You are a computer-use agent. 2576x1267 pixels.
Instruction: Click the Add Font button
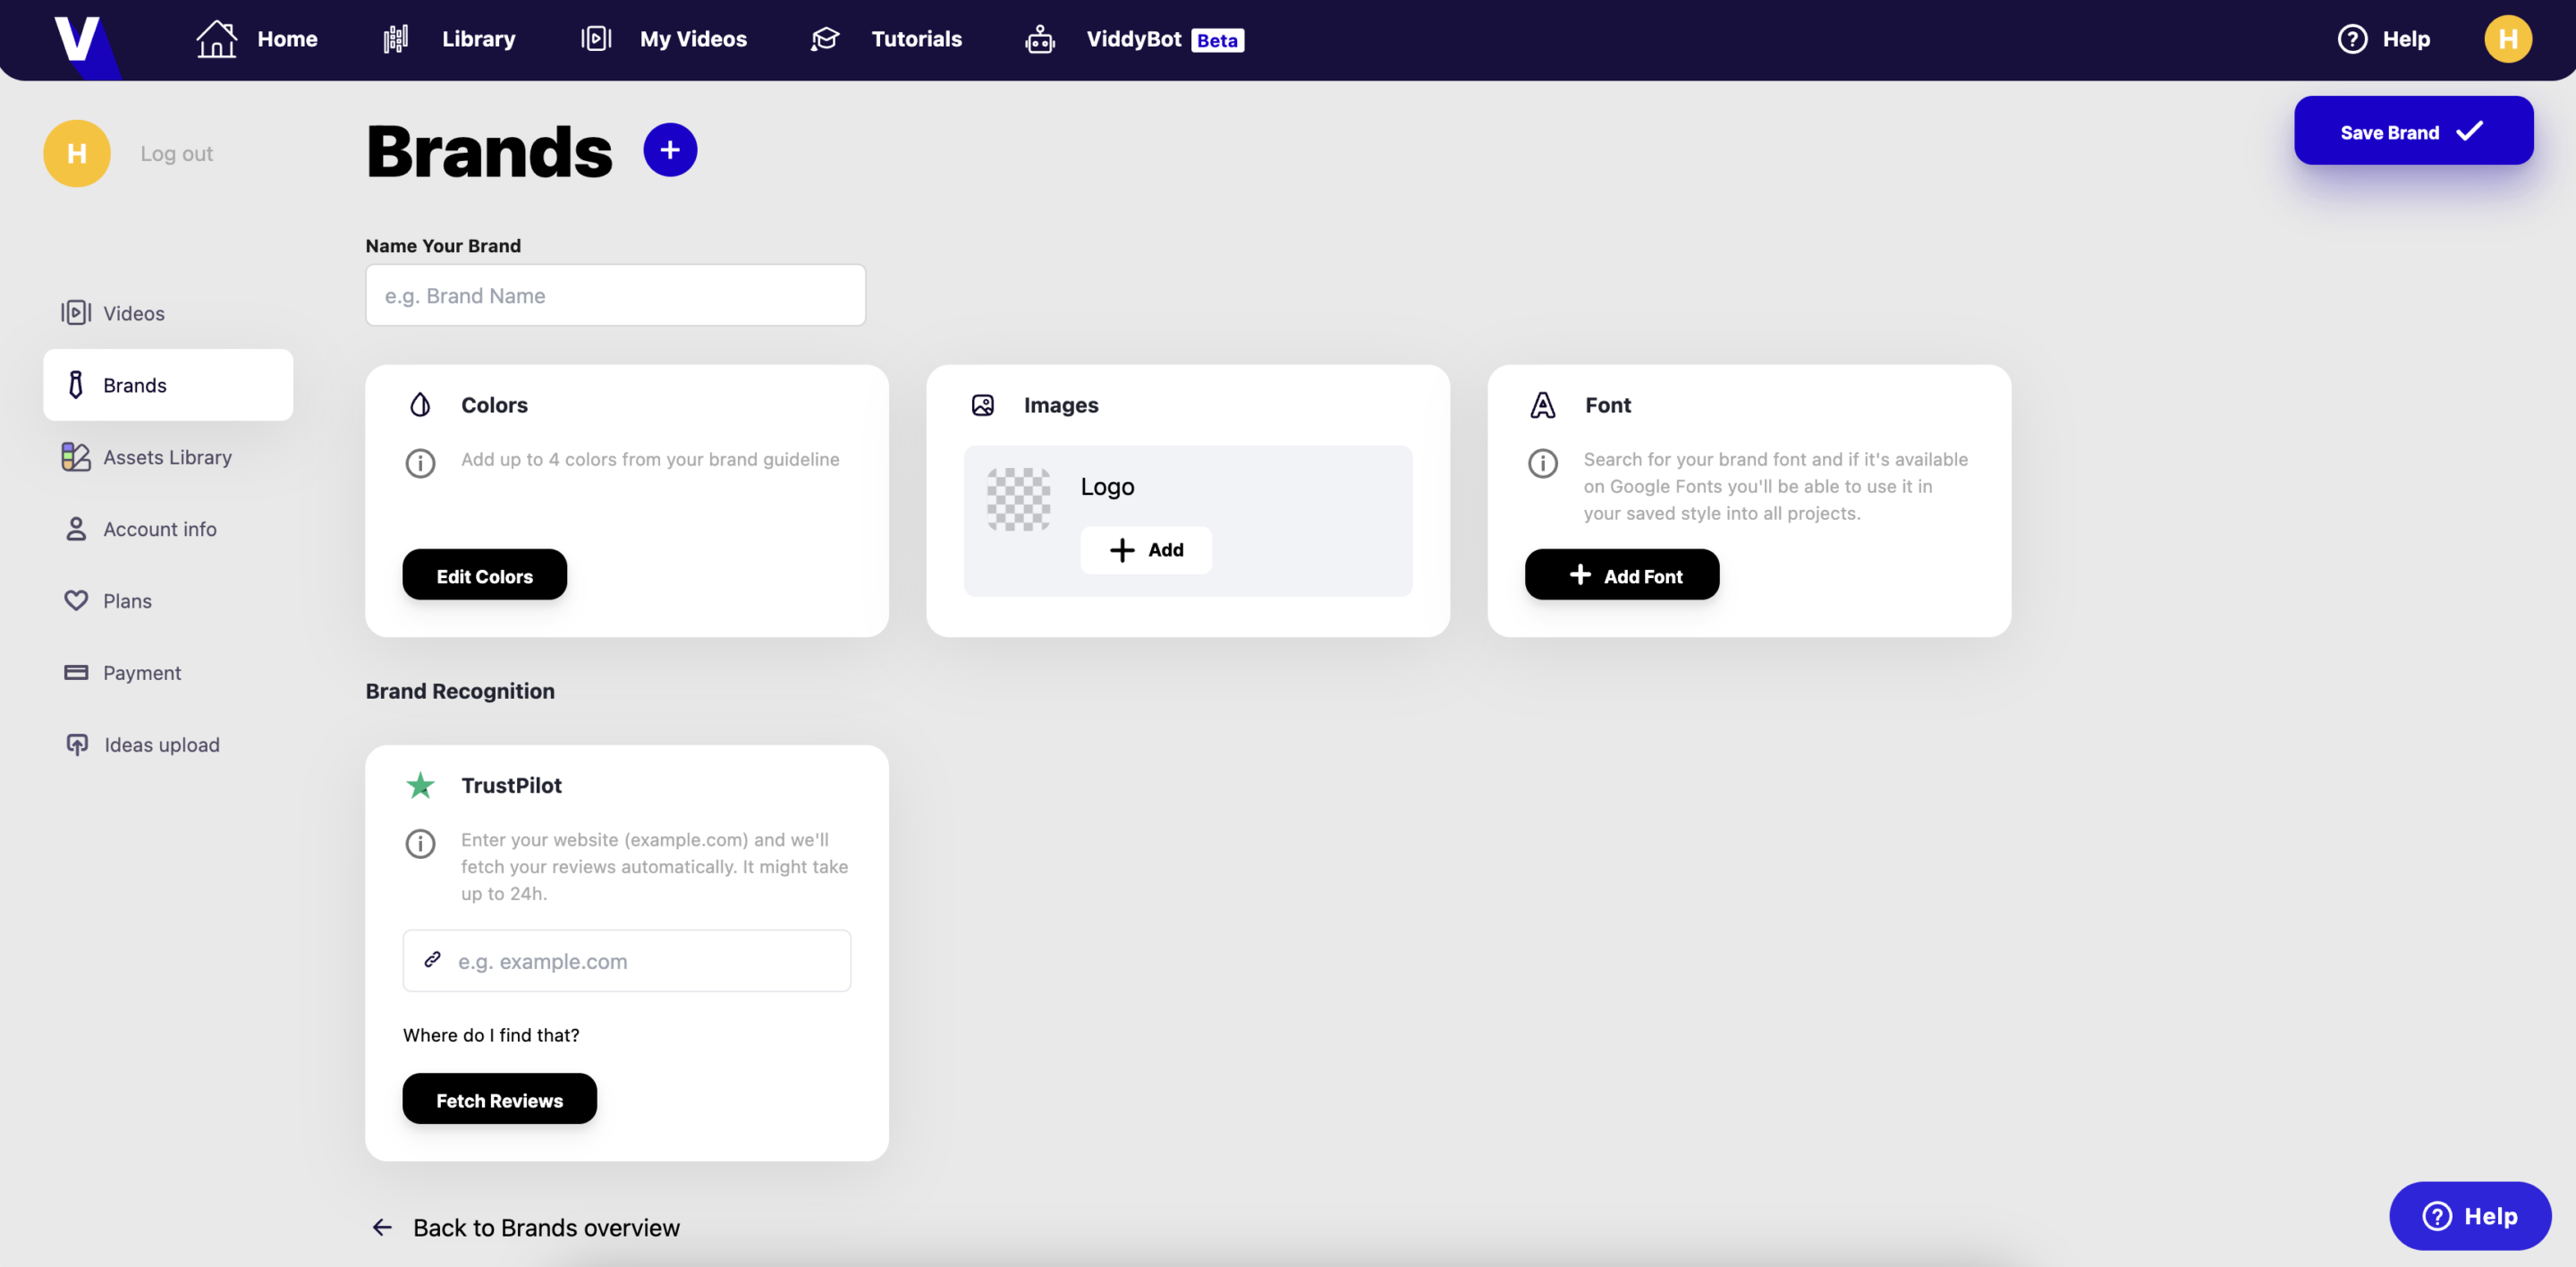(x=1622, y=575)
